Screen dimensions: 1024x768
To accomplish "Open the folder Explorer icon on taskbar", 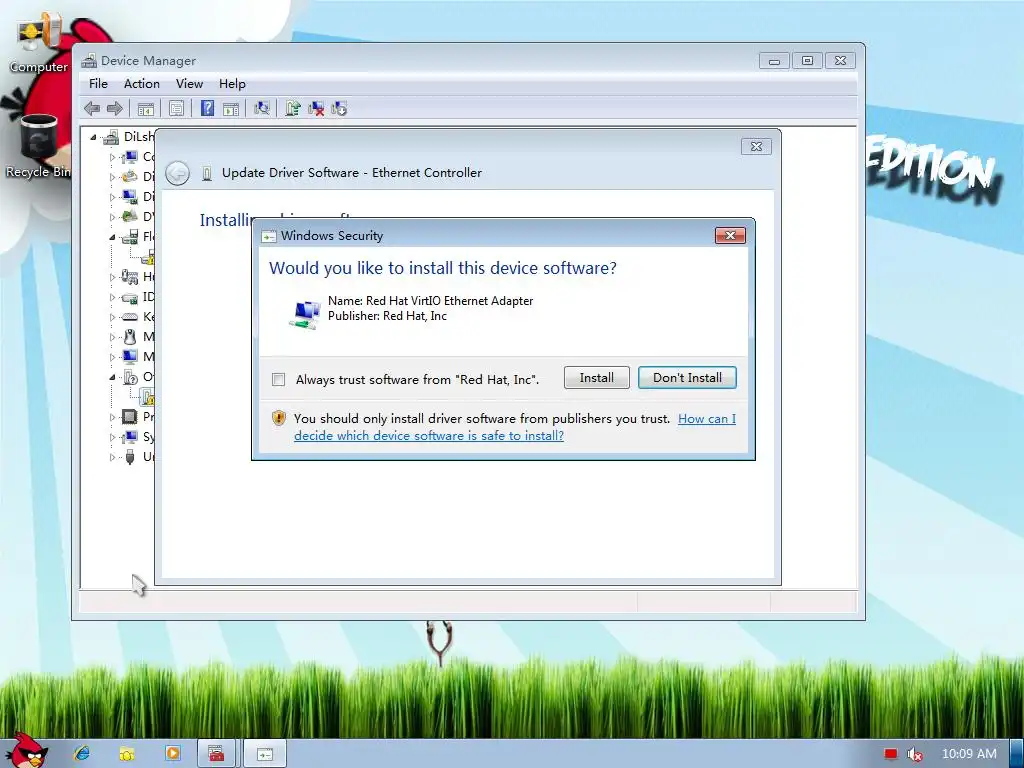I will pyautogui.click(x=127, y=753).
